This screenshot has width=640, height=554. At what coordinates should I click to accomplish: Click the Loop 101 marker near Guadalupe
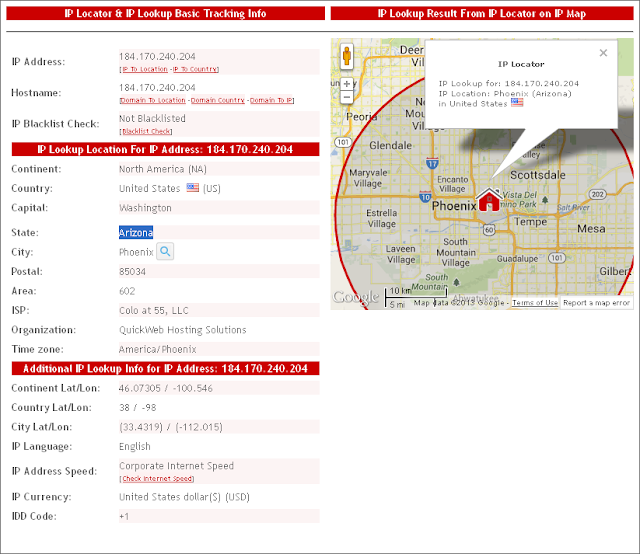(x=557, y=258)
